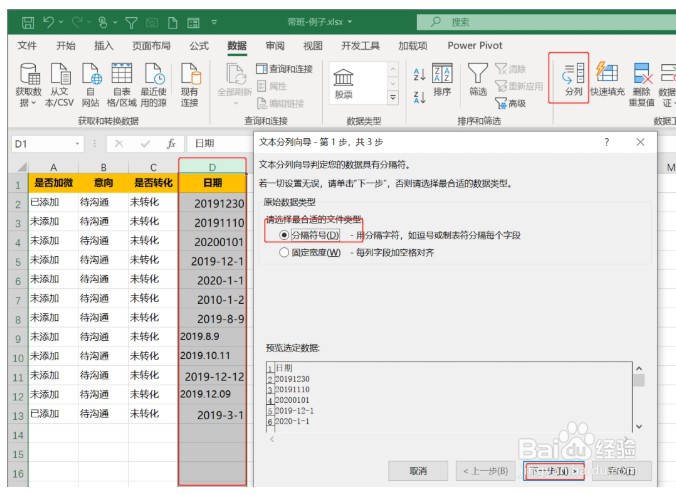Click cell with date 20191230
676x494 pixels.
(x=212, y=203)
